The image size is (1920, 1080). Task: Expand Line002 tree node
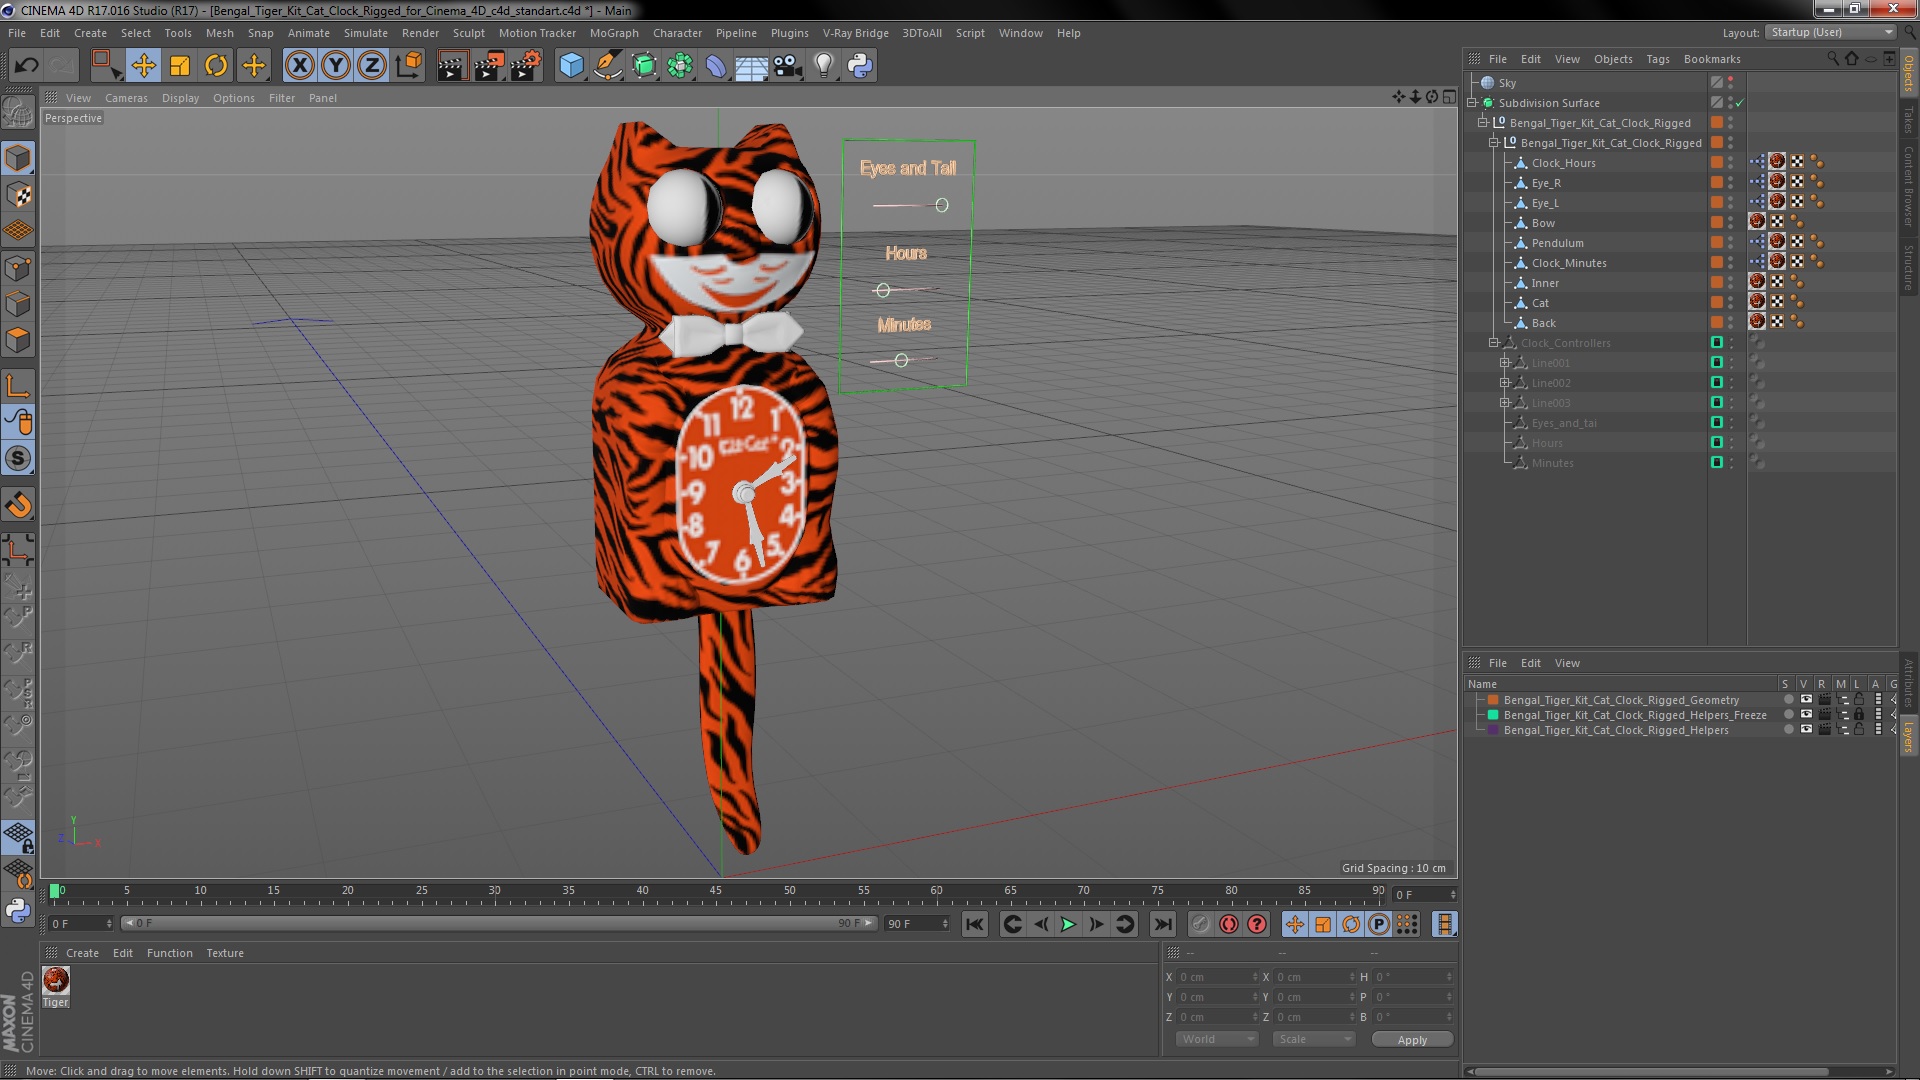(x=1504, y=383)
